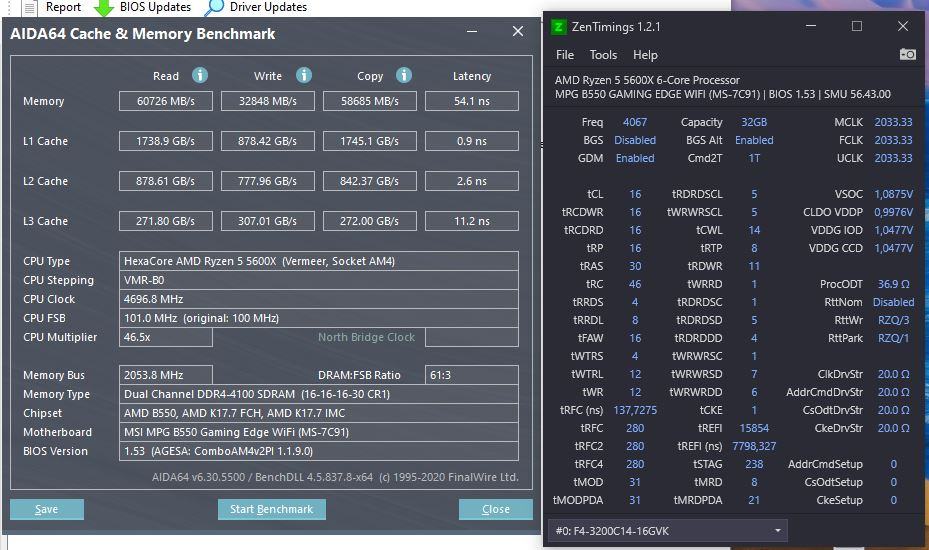Maximize the ZenTimings window
Screen dimensions: 929x550
[857, 26]
